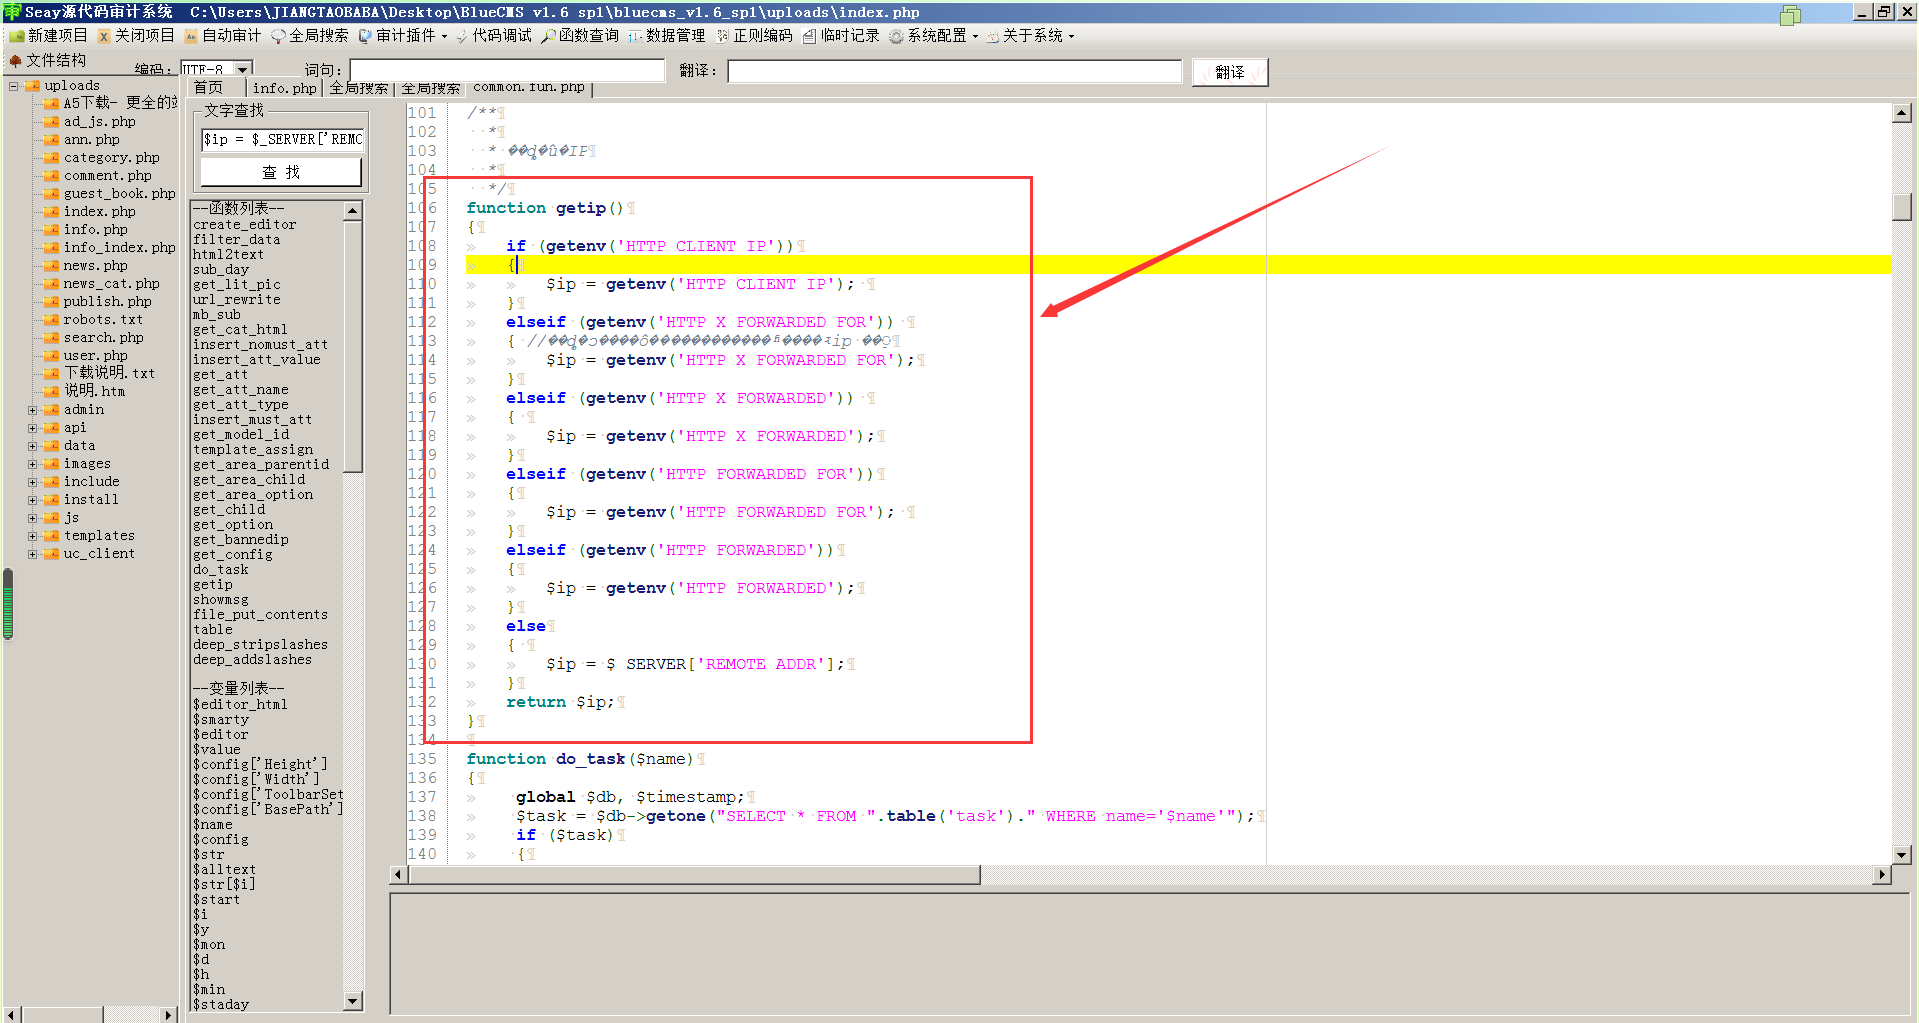
Task: Click code editor scroll-down arrow
Action: (x=1902, y=855)
